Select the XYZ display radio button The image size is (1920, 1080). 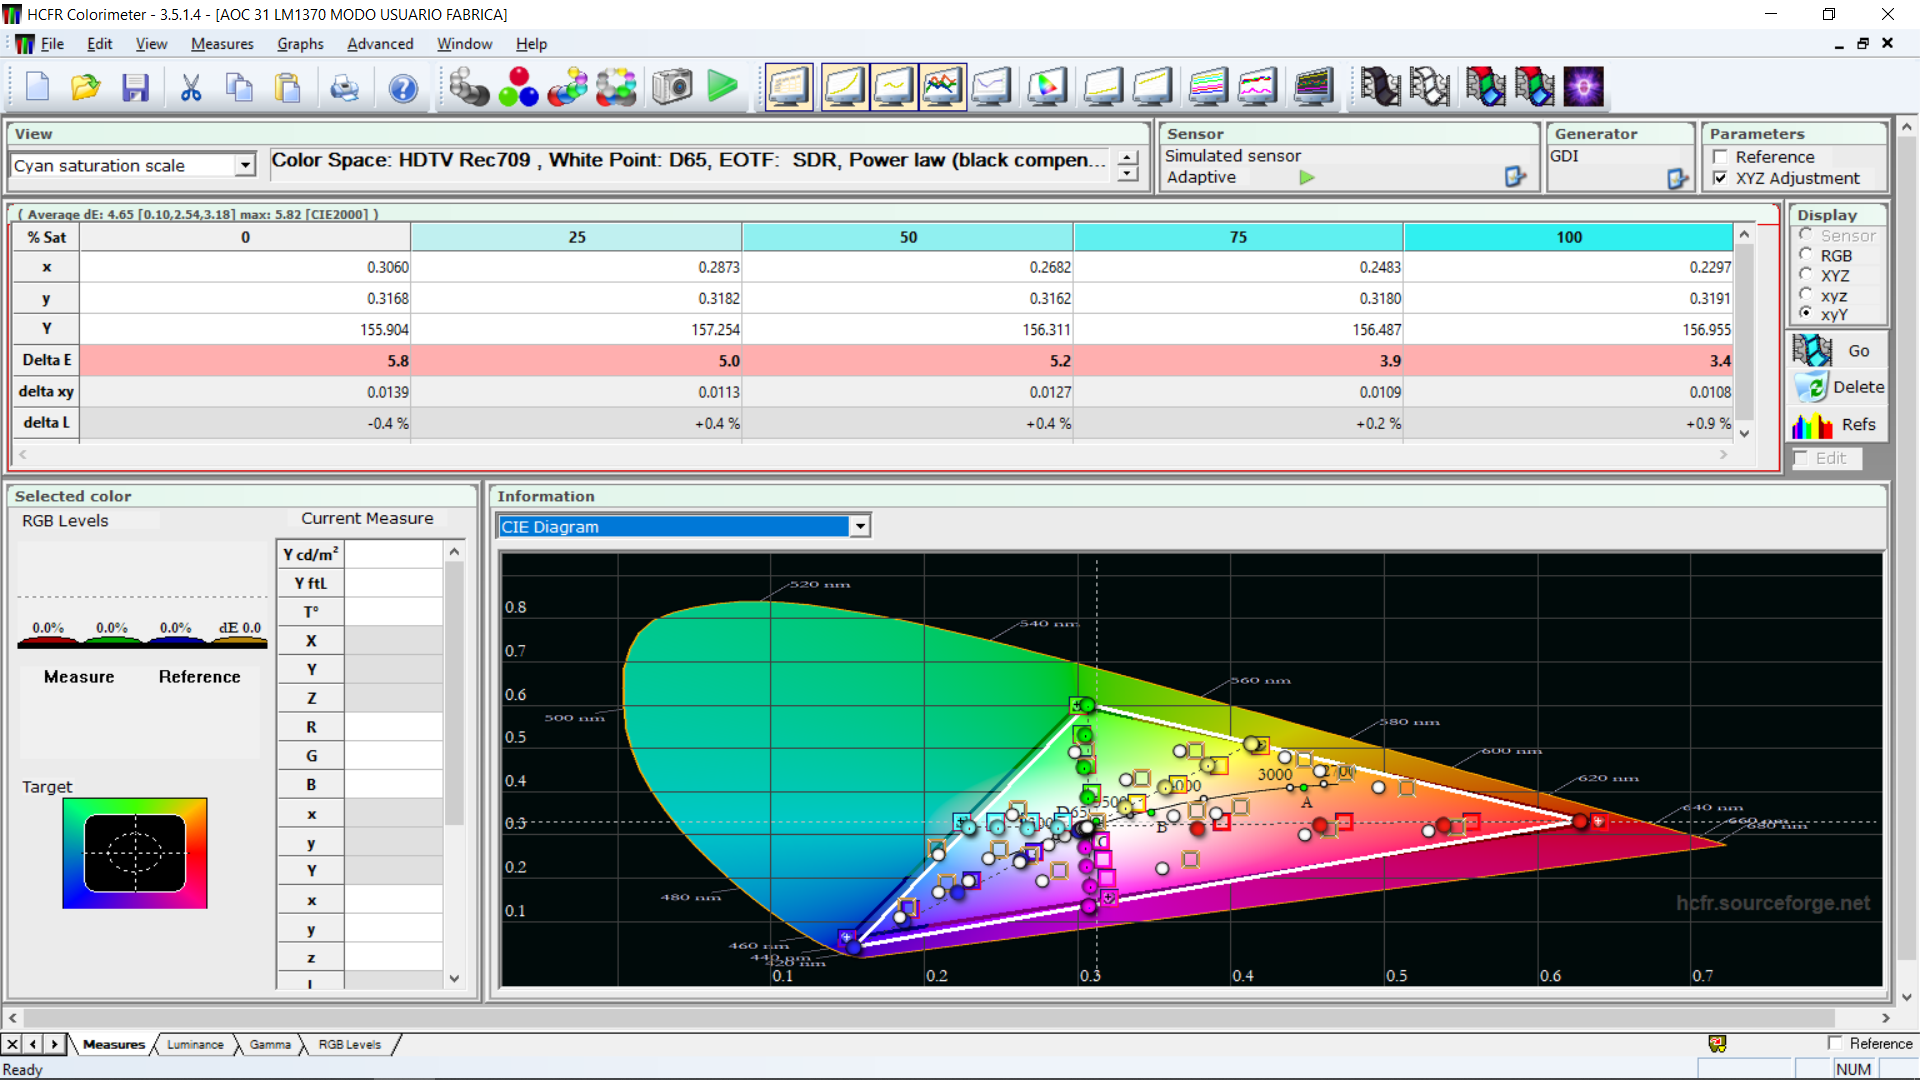(1806, 275)
